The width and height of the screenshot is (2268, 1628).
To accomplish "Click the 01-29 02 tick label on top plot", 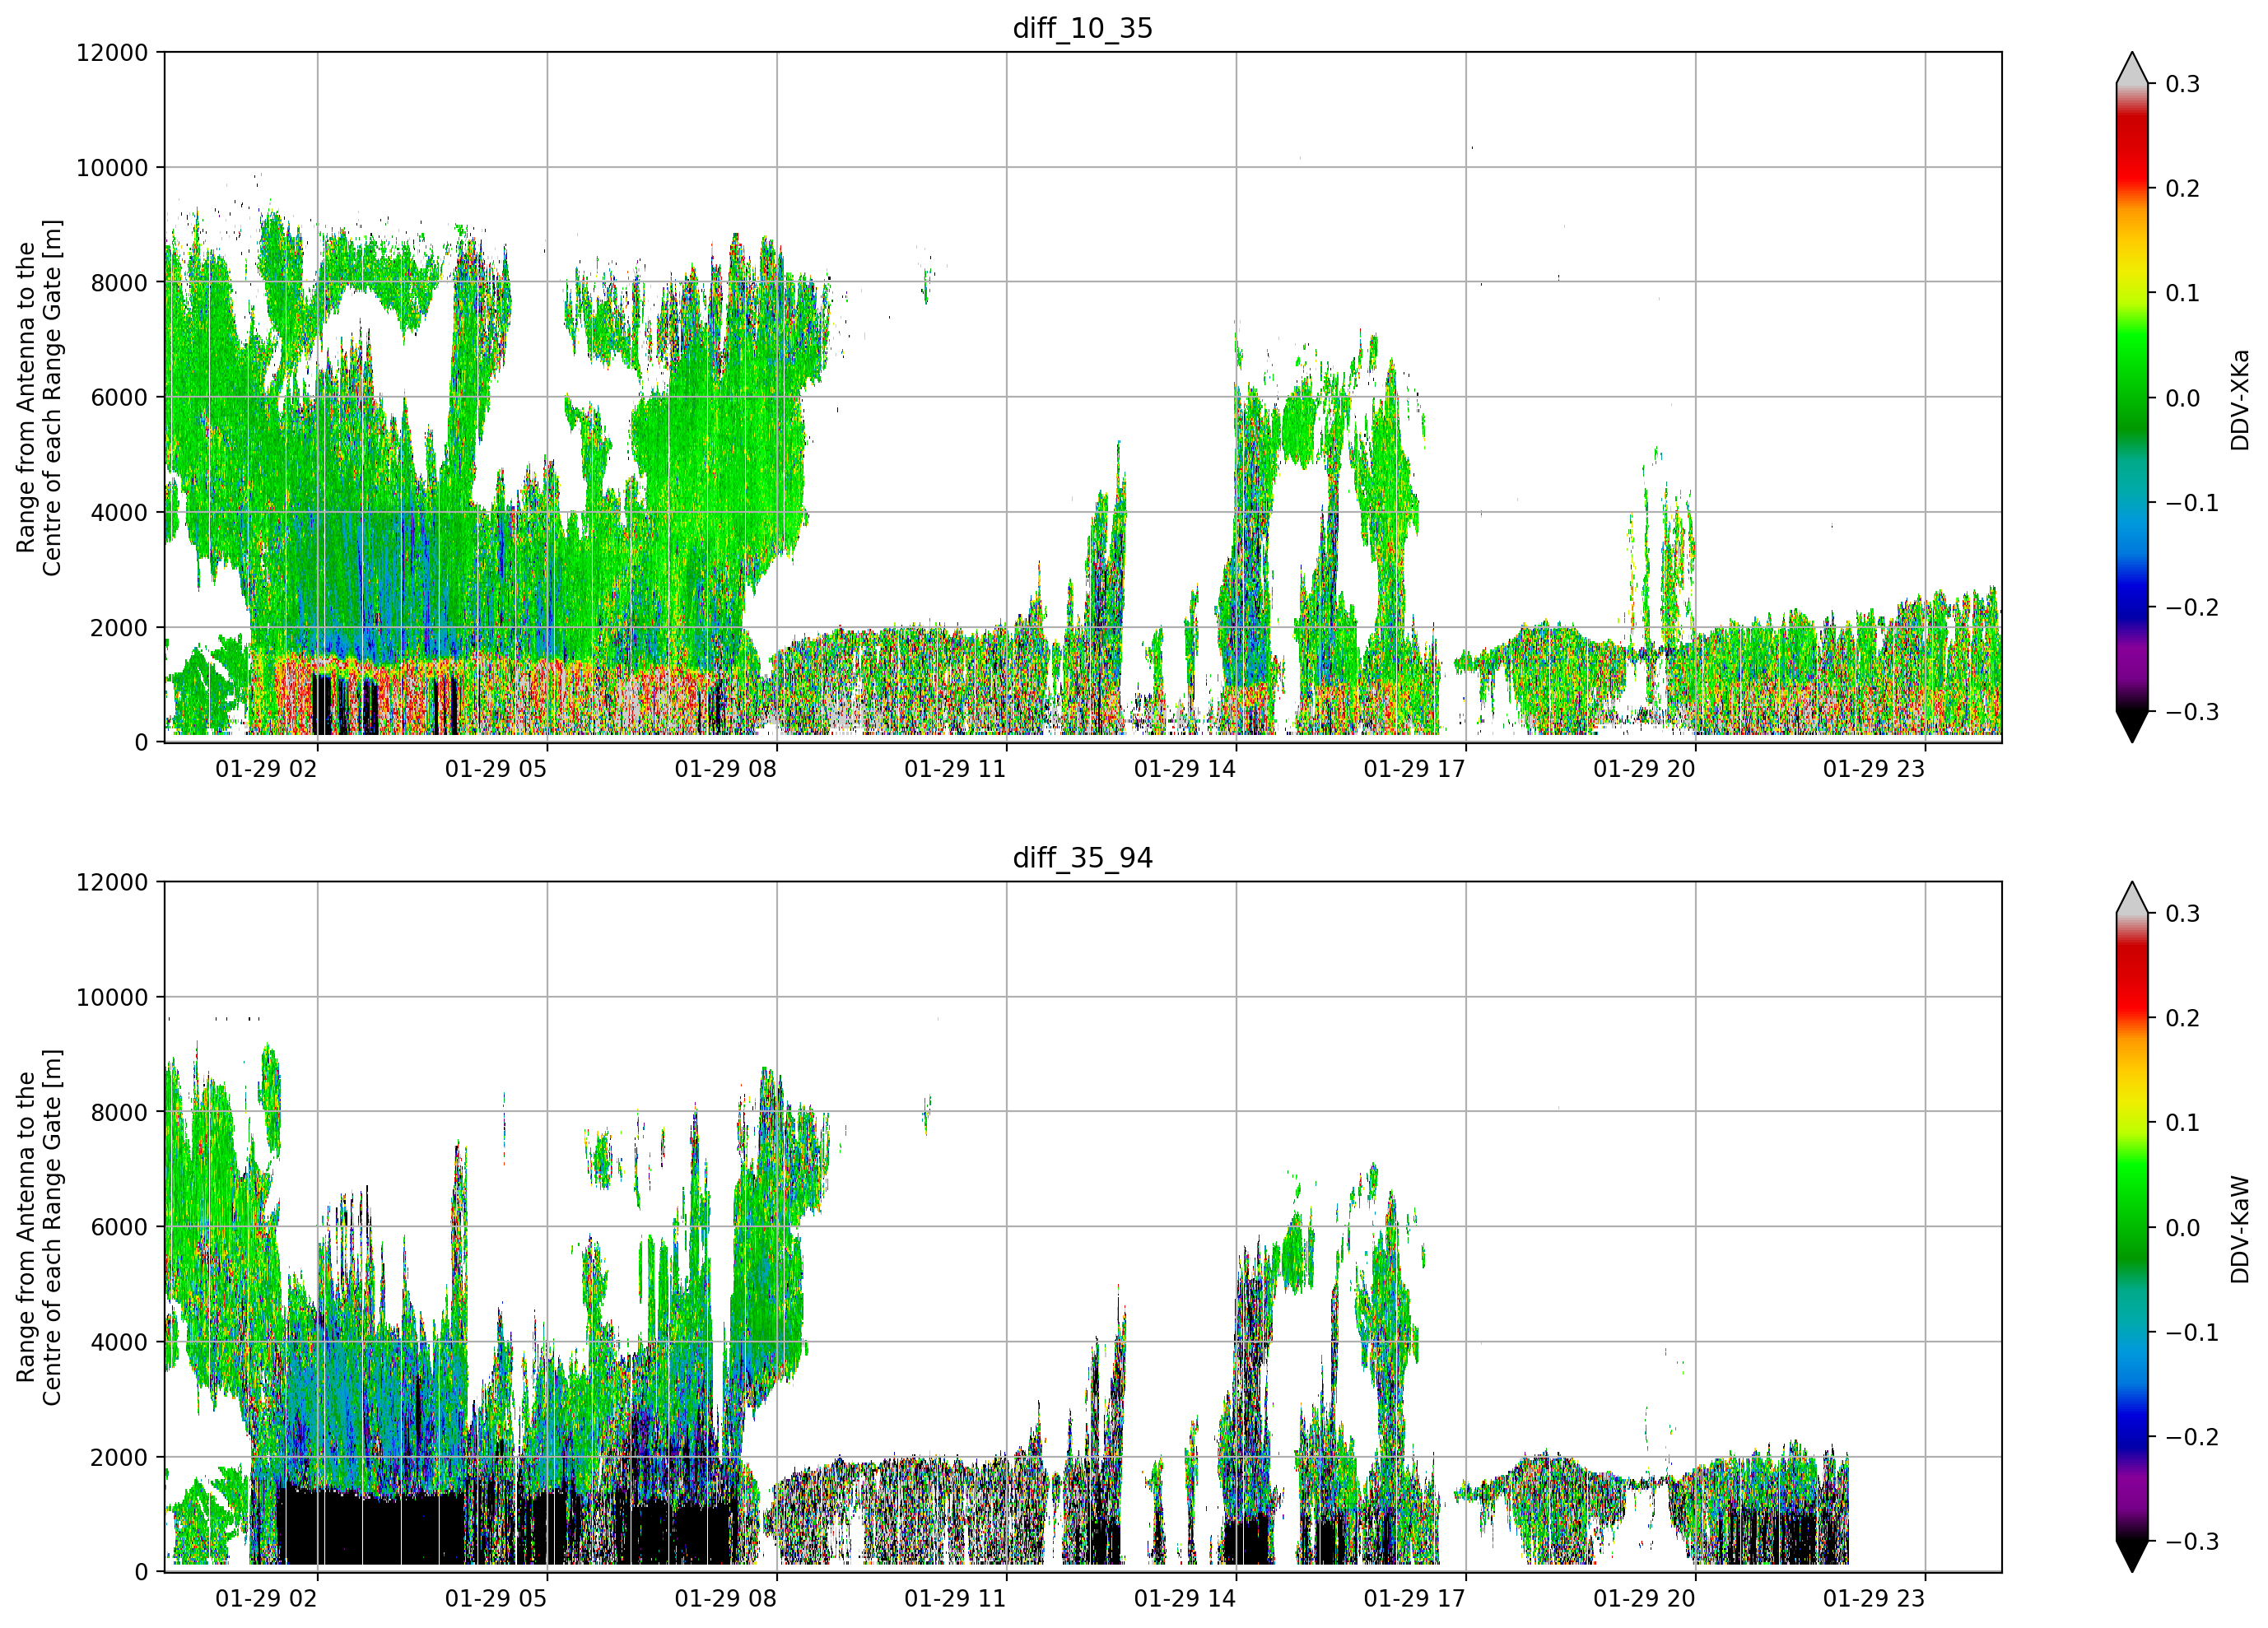I will (x=266, y=769).
